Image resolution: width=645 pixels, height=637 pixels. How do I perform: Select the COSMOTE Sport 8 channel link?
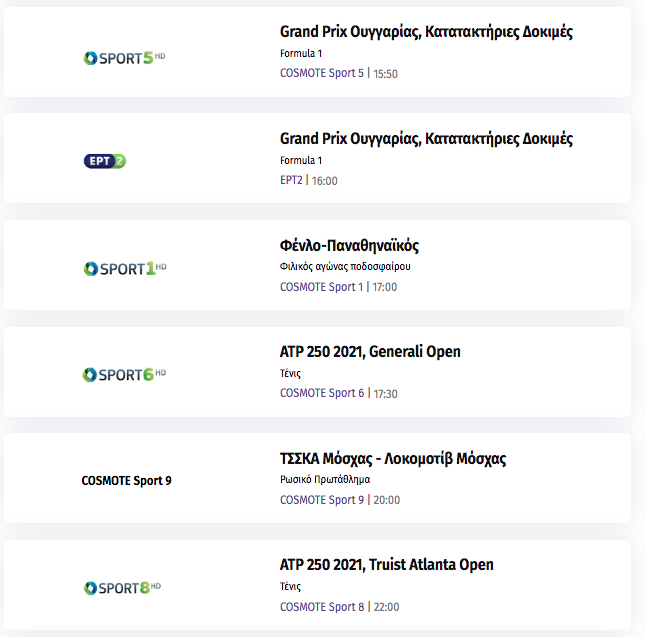coord(322,607)
